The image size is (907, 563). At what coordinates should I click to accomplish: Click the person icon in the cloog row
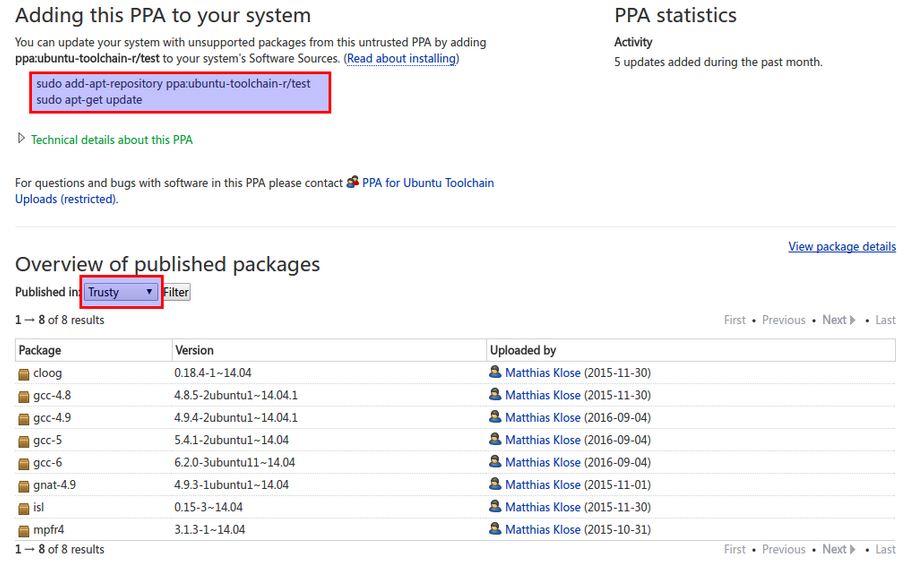[x=495, y=372]
